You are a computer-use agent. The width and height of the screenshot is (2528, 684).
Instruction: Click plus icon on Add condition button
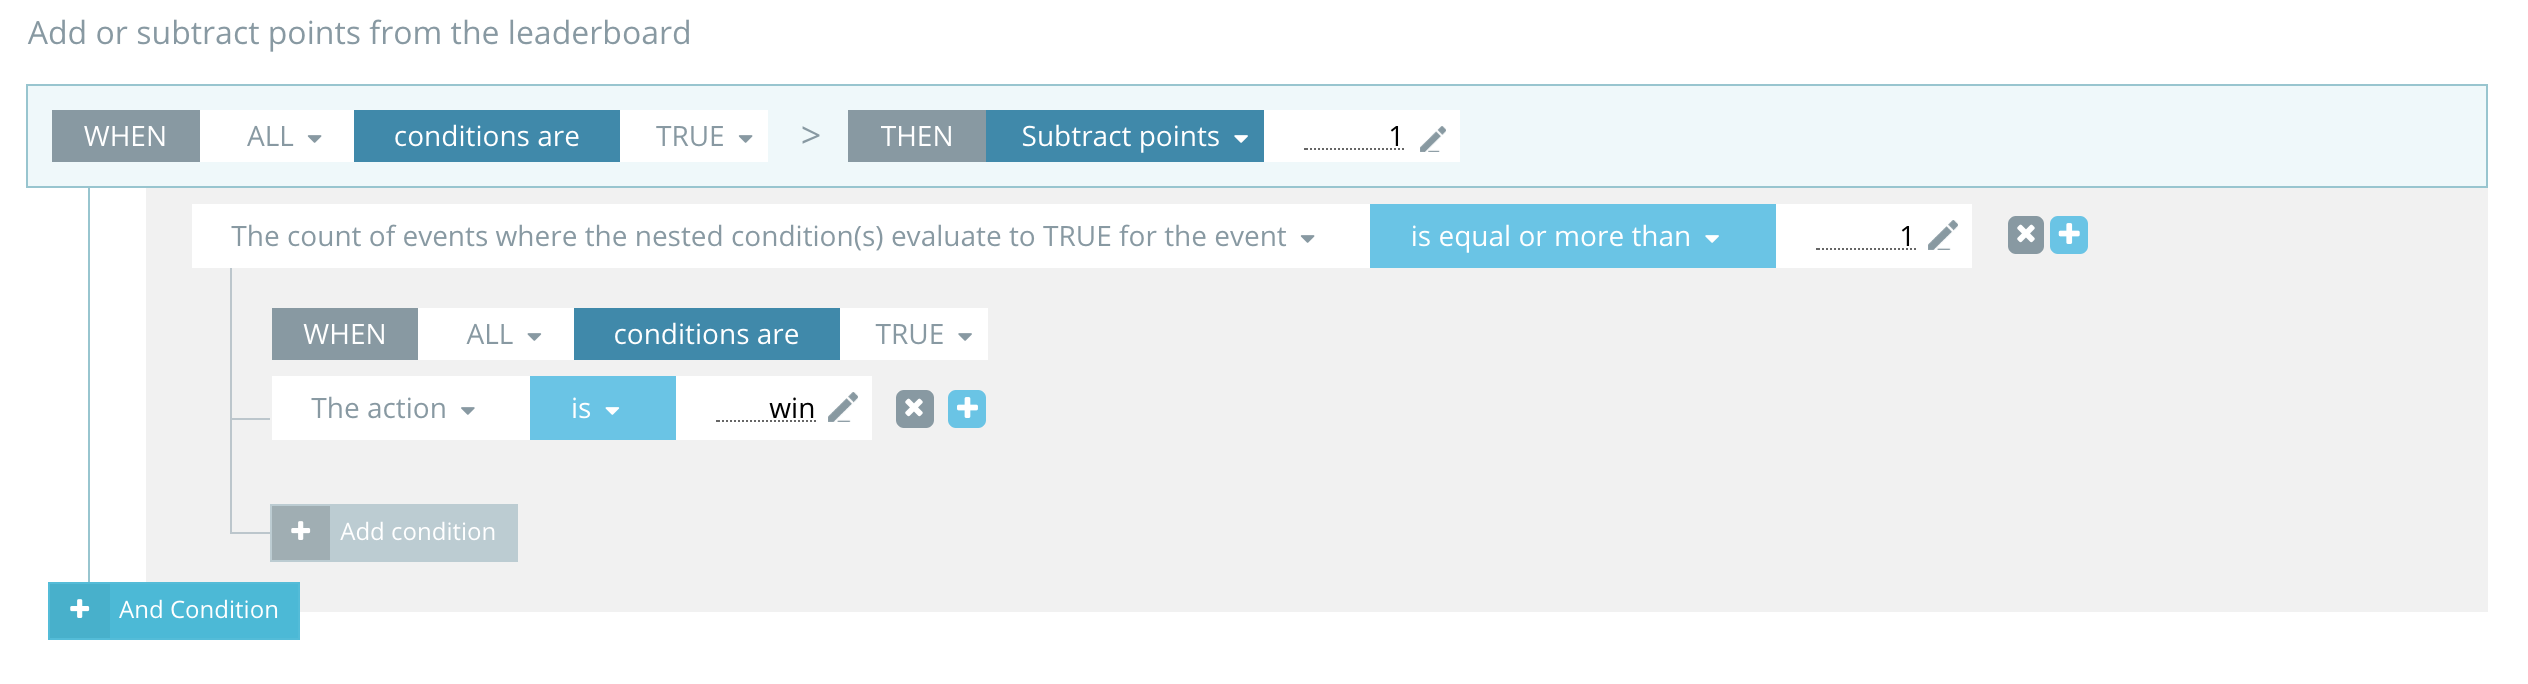(x=301, y=532)
